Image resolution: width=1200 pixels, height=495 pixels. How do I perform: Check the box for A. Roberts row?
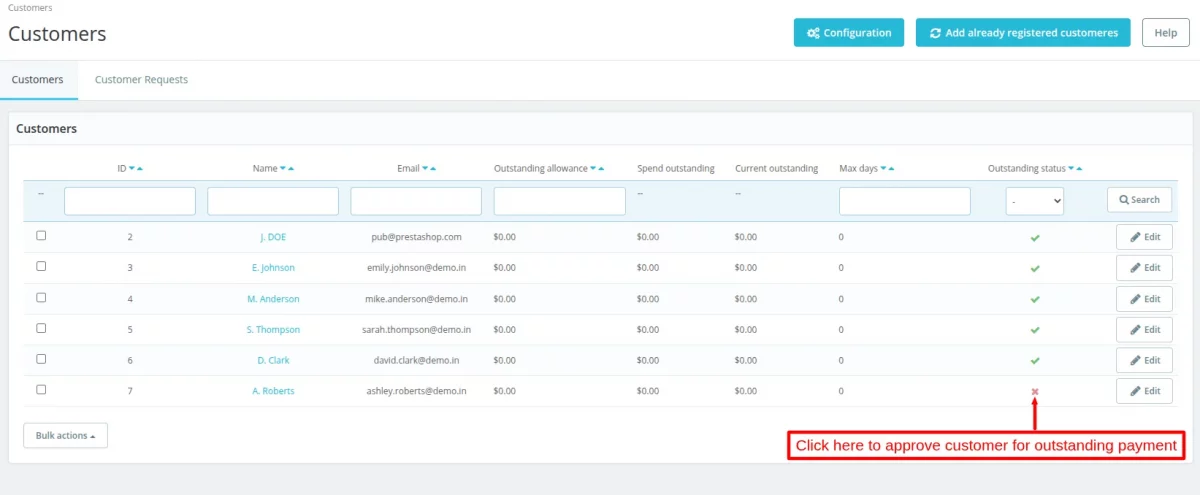[41, 389]
